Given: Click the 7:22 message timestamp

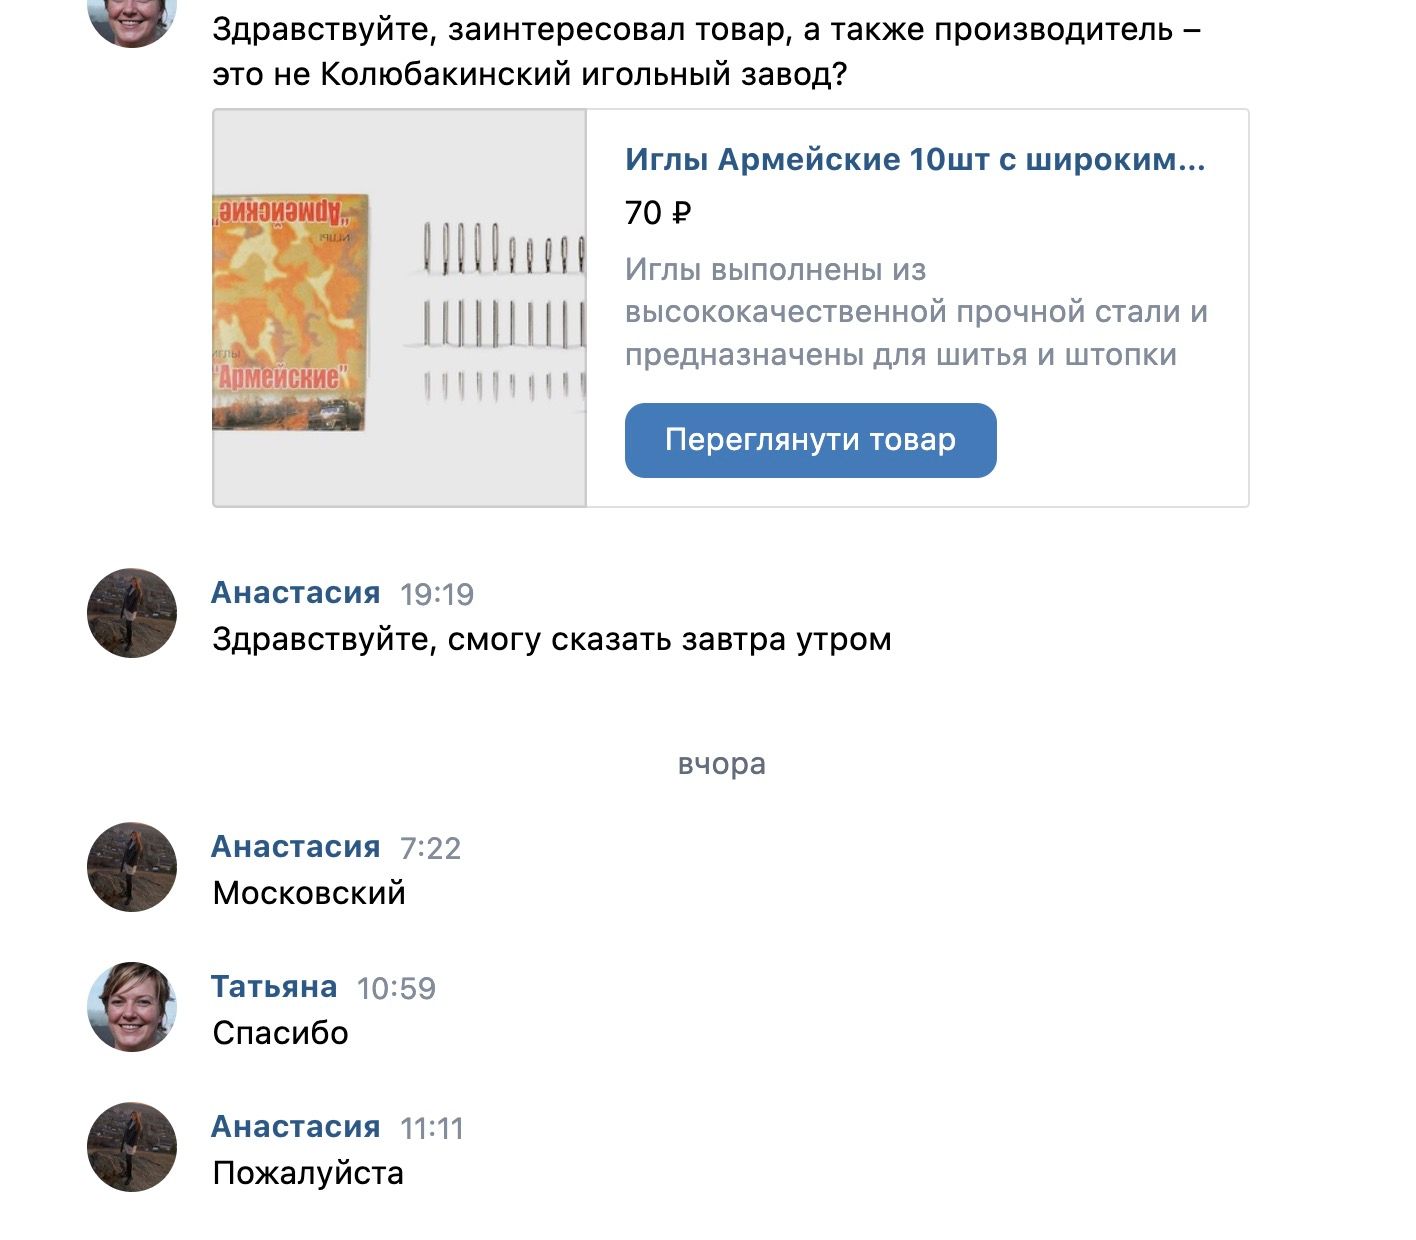Looking at the screenshot, I should pyautogui.click(x=430, y=848).
